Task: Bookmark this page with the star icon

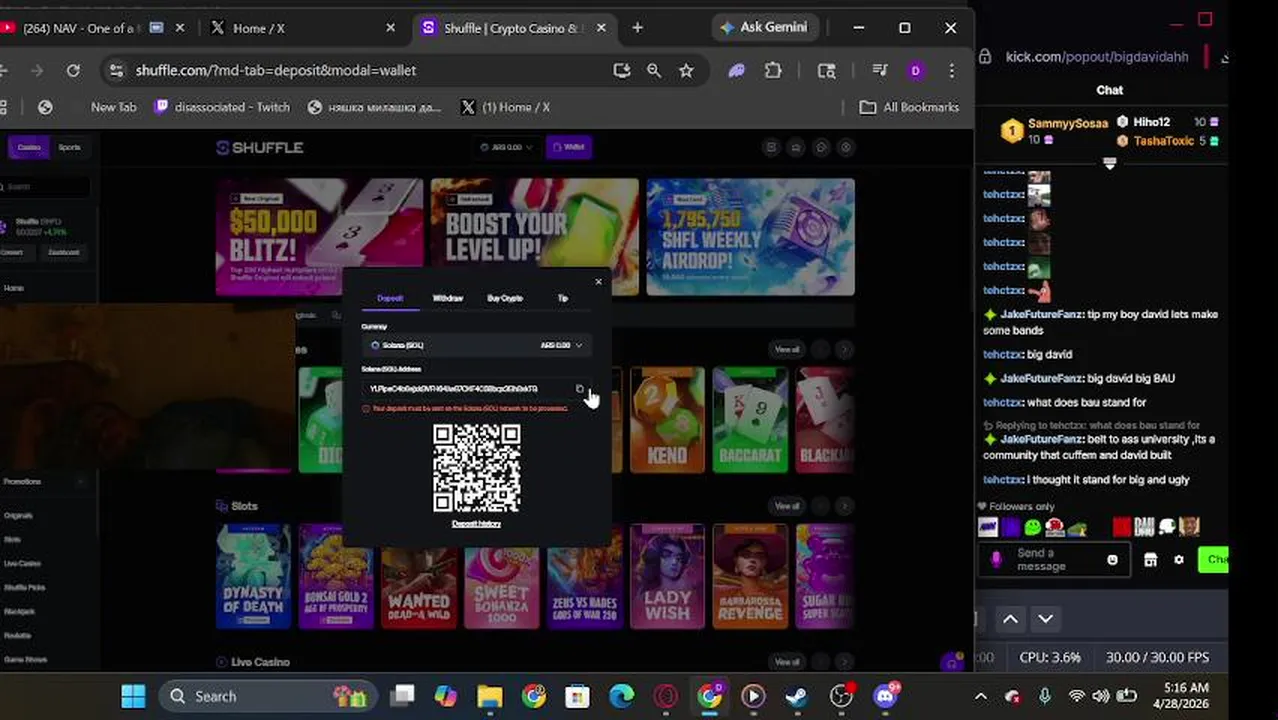Action: tap(686, 70)
